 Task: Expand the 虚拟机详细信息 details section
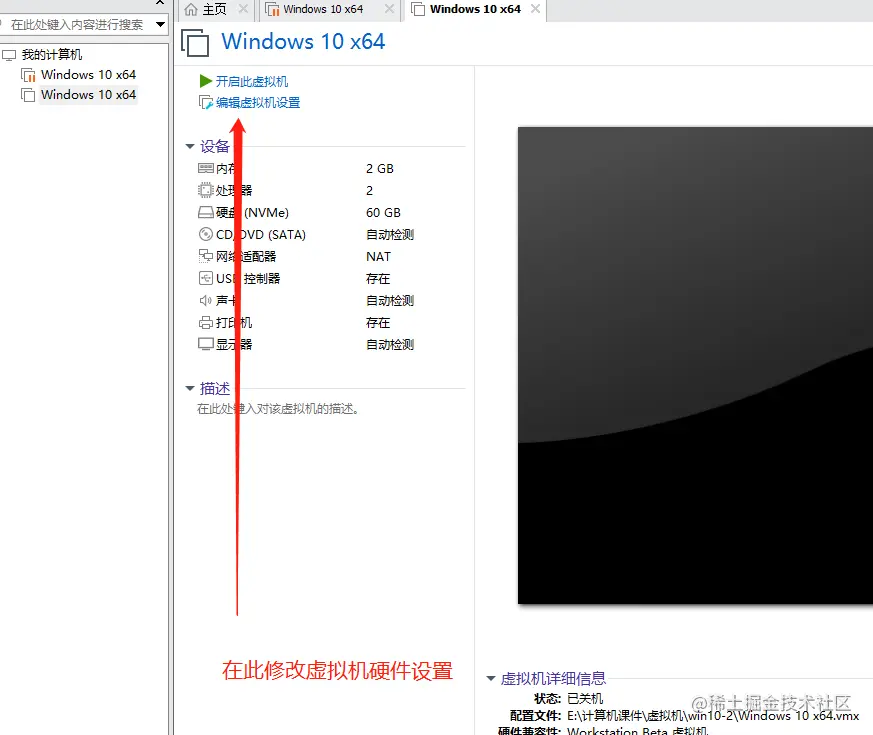491,677
